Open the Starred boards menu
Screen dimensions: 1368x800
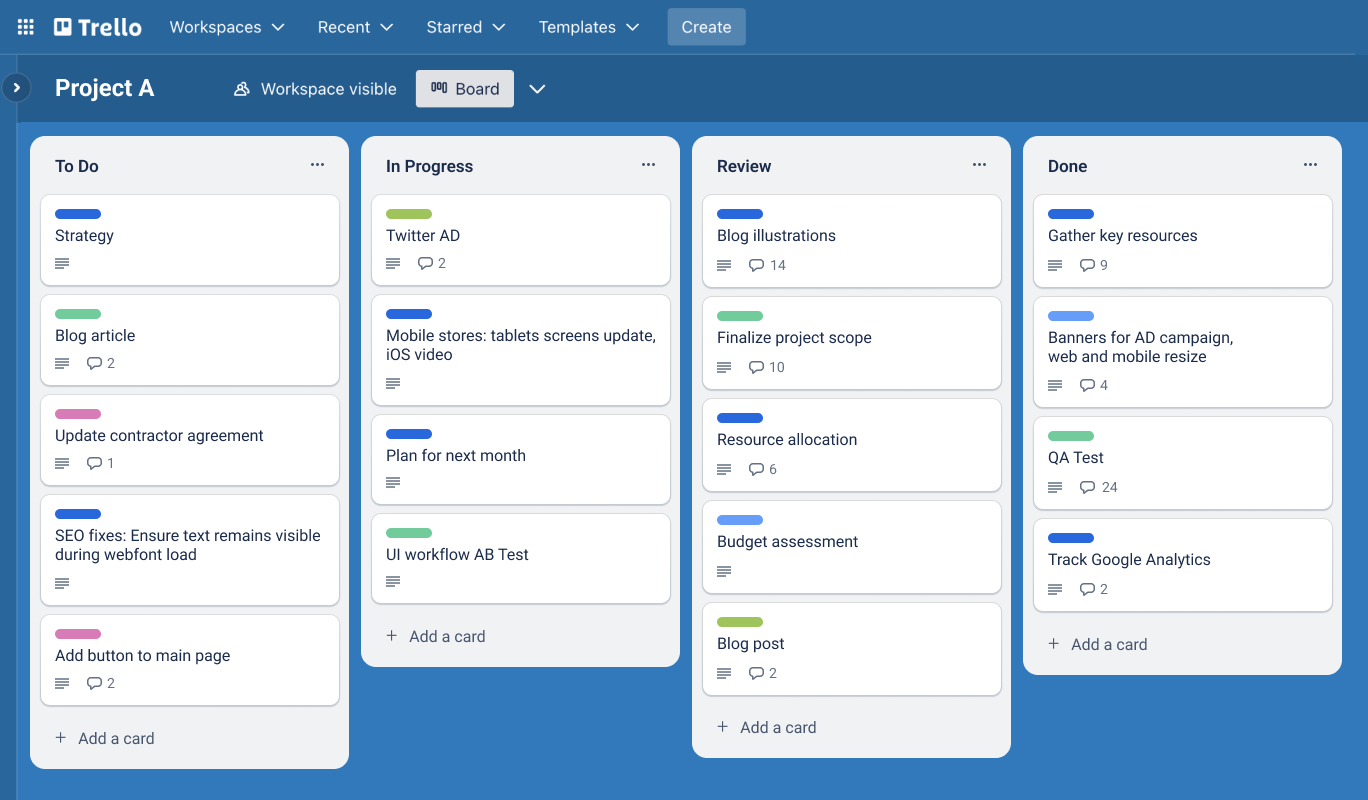coord(465,27)
